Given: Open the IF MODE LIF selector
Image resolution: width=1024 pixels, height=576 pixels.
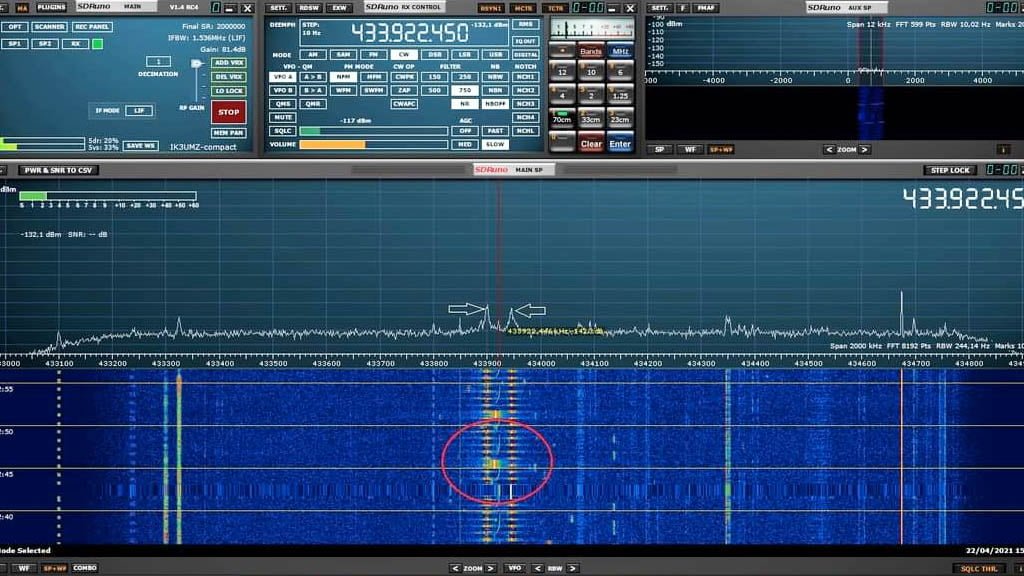Looking at the screenshot, I should 137,110.
